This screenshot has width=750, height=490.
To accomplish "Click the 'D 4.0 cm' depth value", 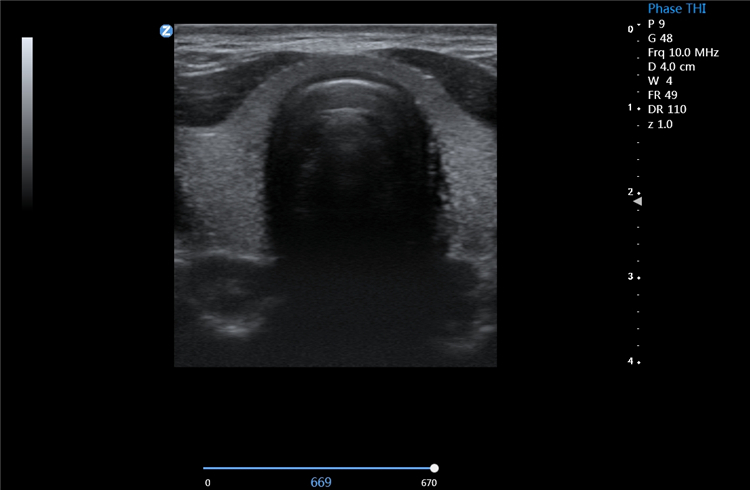I will coord(671,67).
